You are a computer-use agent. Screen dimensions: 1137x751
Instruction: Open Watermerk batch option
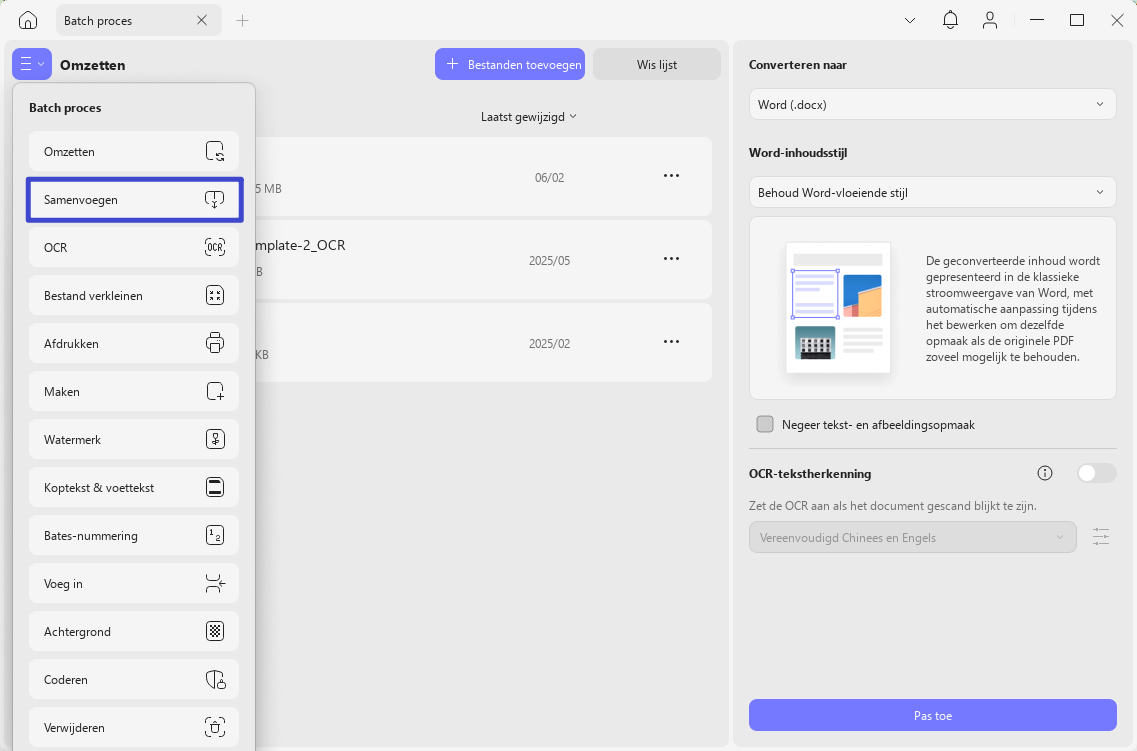pyautogui.click(x=134, y=439)
